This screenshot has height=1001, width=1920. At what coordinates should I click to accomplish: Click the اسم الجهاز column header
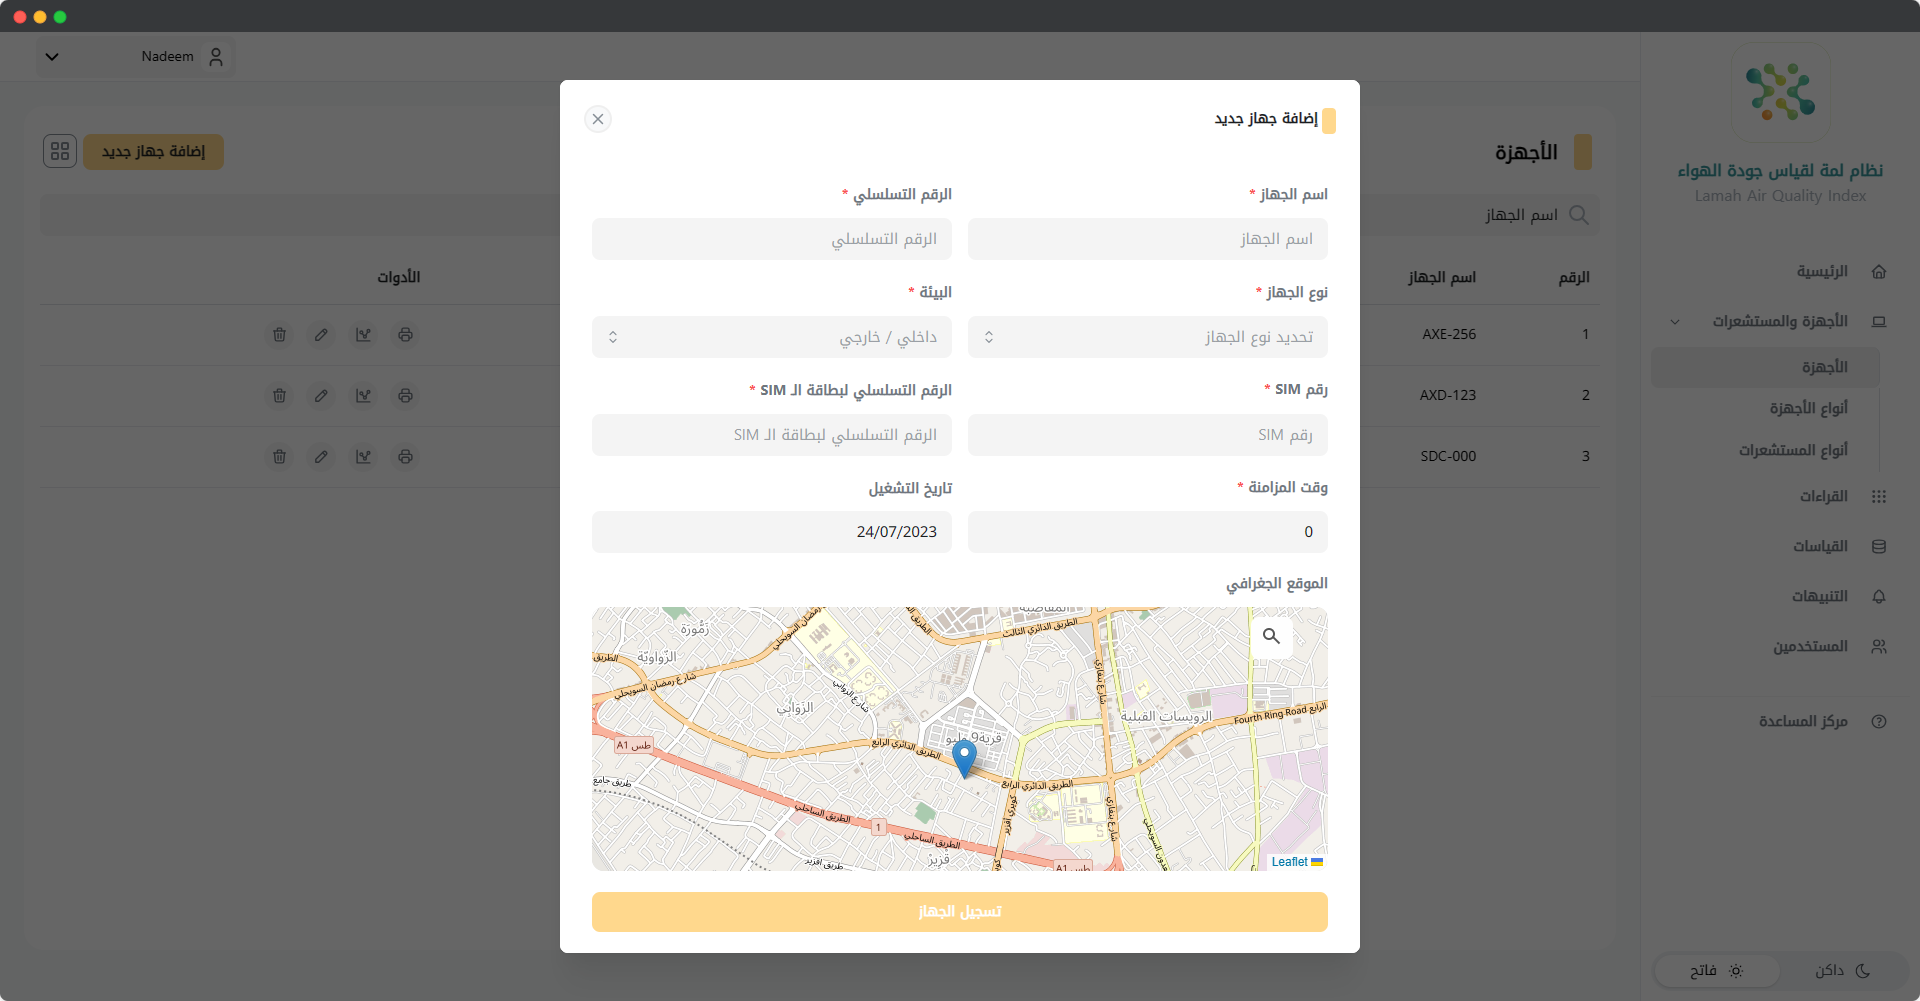coord(1442,277)
